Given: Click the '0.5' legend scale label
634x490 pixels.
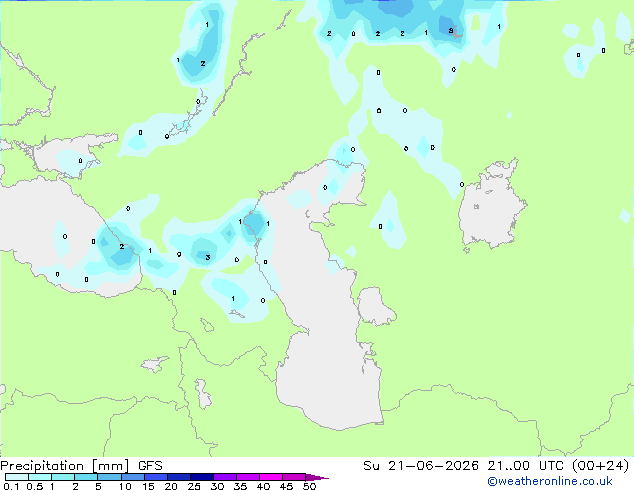Looking at the screenshot, I should [35, 486].
